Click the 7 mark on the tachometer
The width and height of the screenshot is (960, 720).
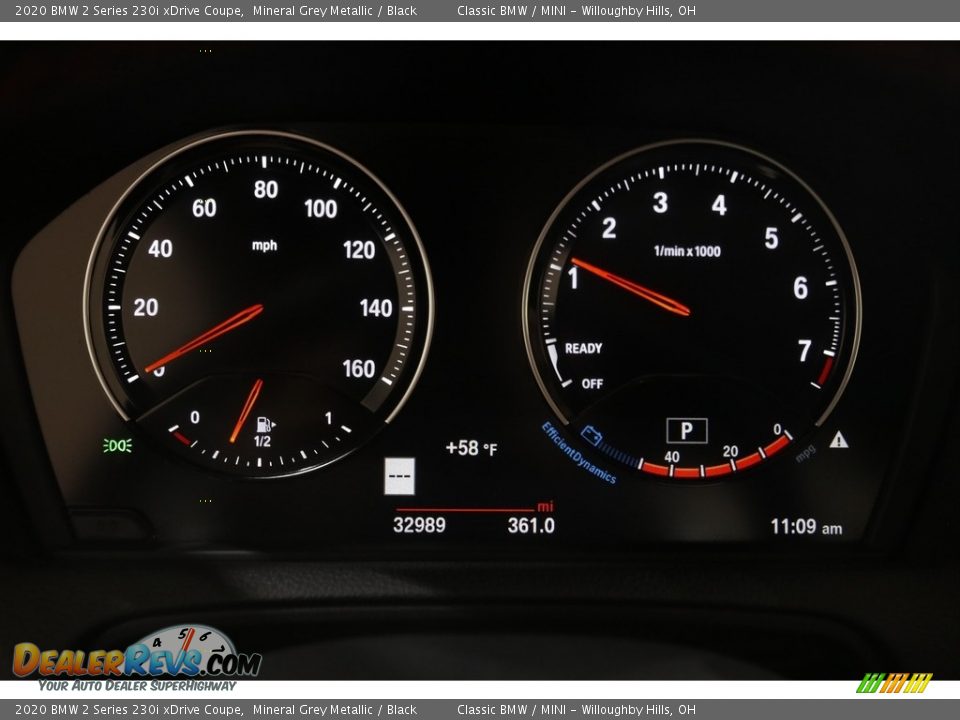(804, 351)
